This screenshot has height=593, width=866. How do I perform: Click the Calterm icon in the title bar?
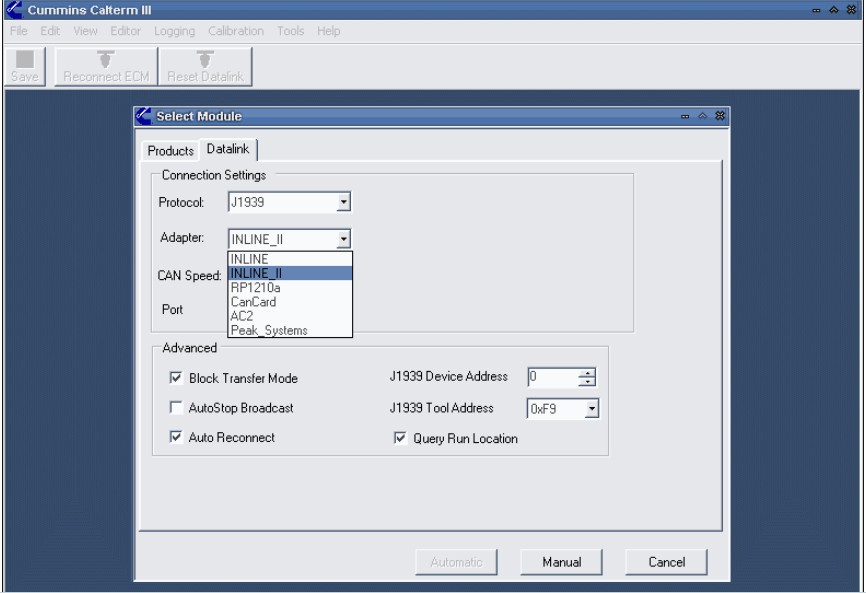click(12, 12)
